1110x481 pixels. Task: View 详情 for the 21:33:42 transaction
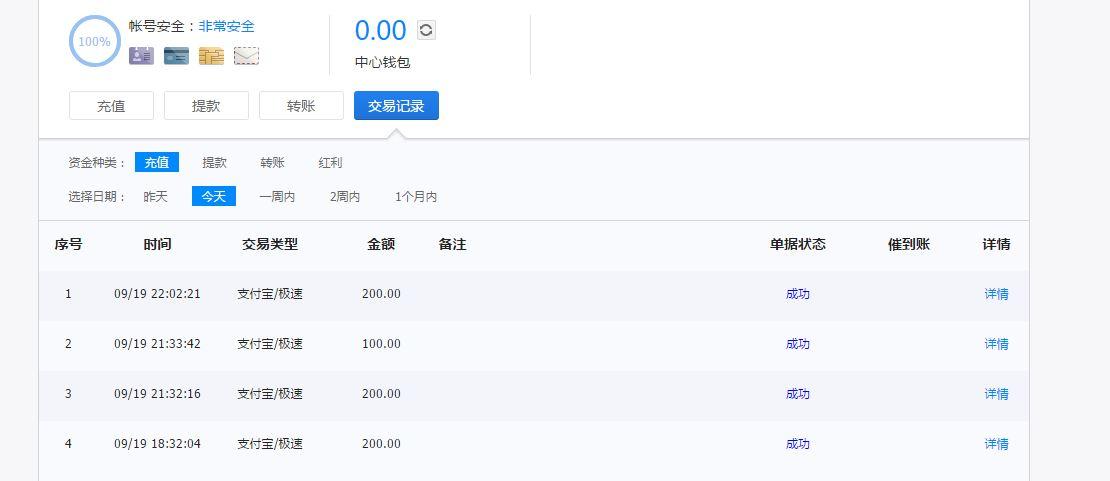996,344
